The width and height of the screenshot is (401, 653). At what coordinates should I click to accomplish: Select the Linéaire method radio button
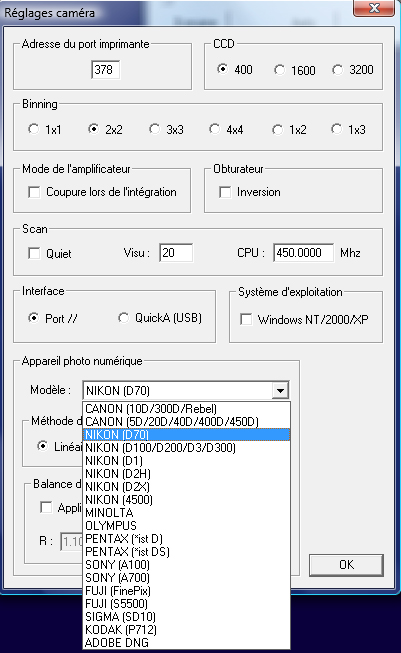pyautogui.click(x=42, y=446)
